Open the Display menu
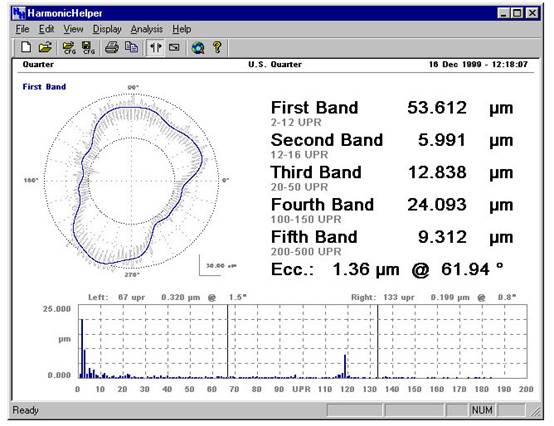Viewport: 554px width, 426px height. [x=107, y=29]
